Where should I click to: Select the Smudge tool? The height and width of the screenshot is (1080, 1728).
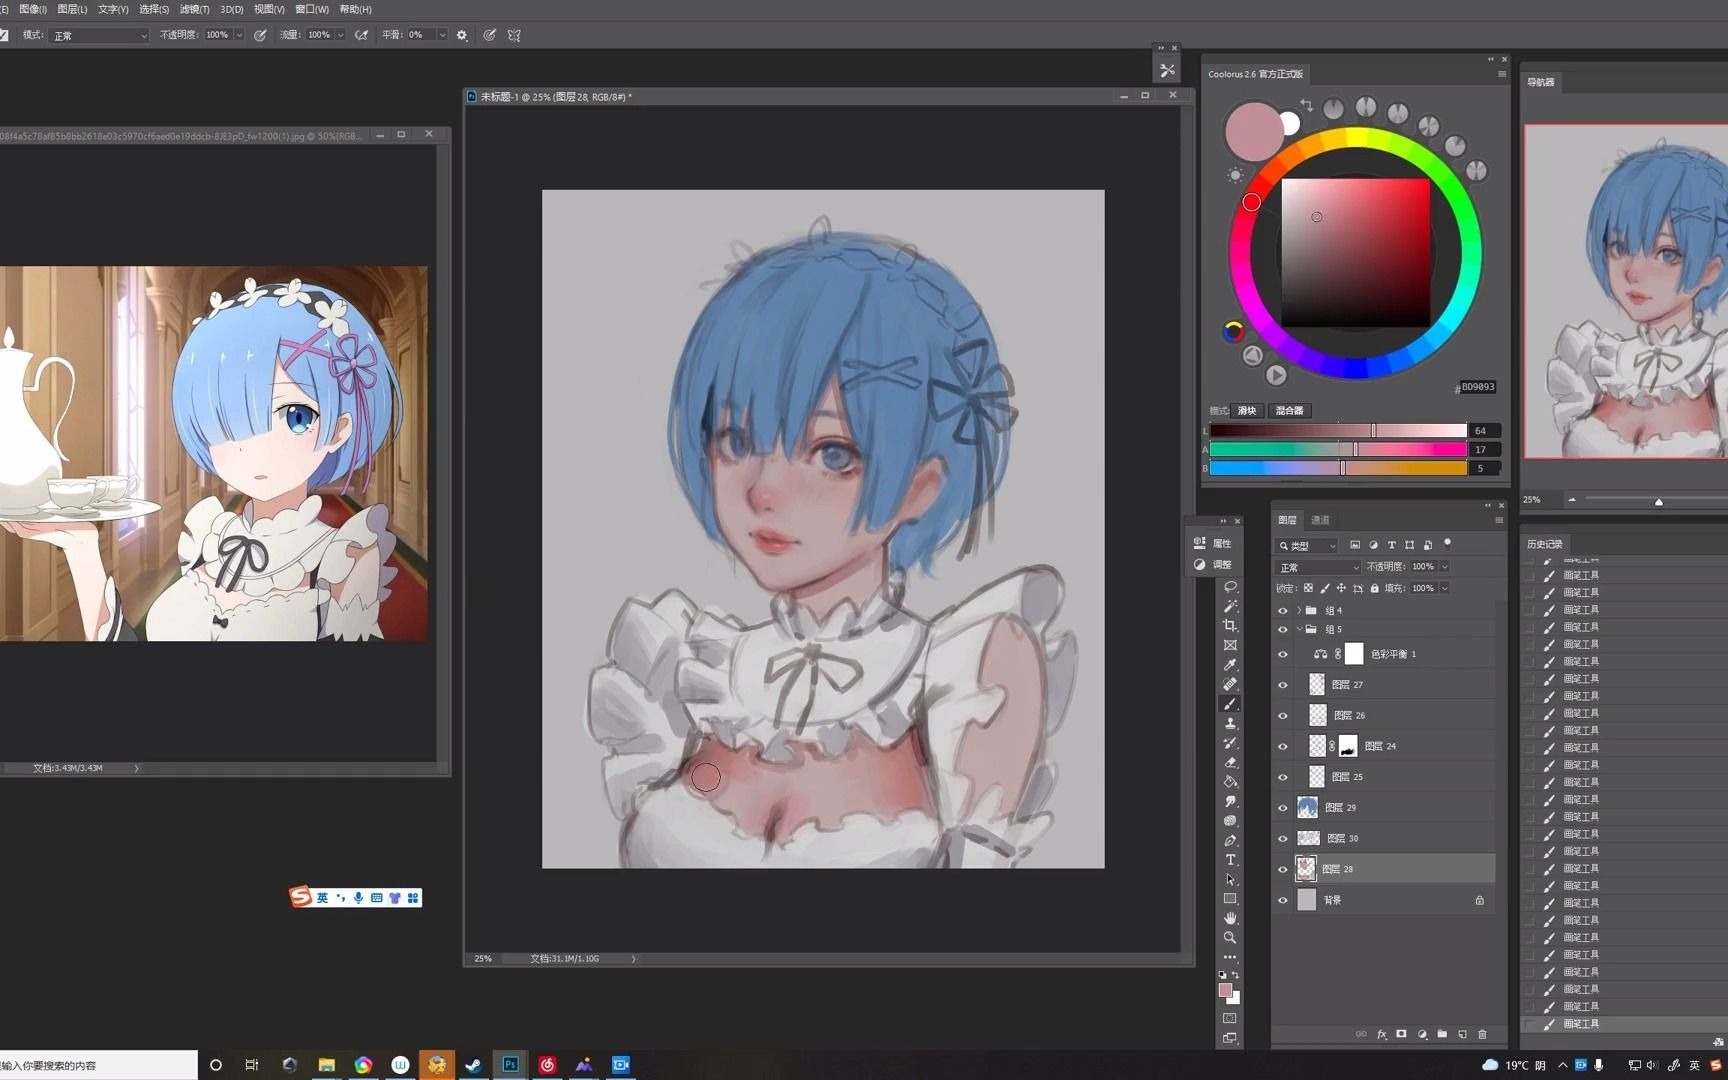coord(1230,801)
